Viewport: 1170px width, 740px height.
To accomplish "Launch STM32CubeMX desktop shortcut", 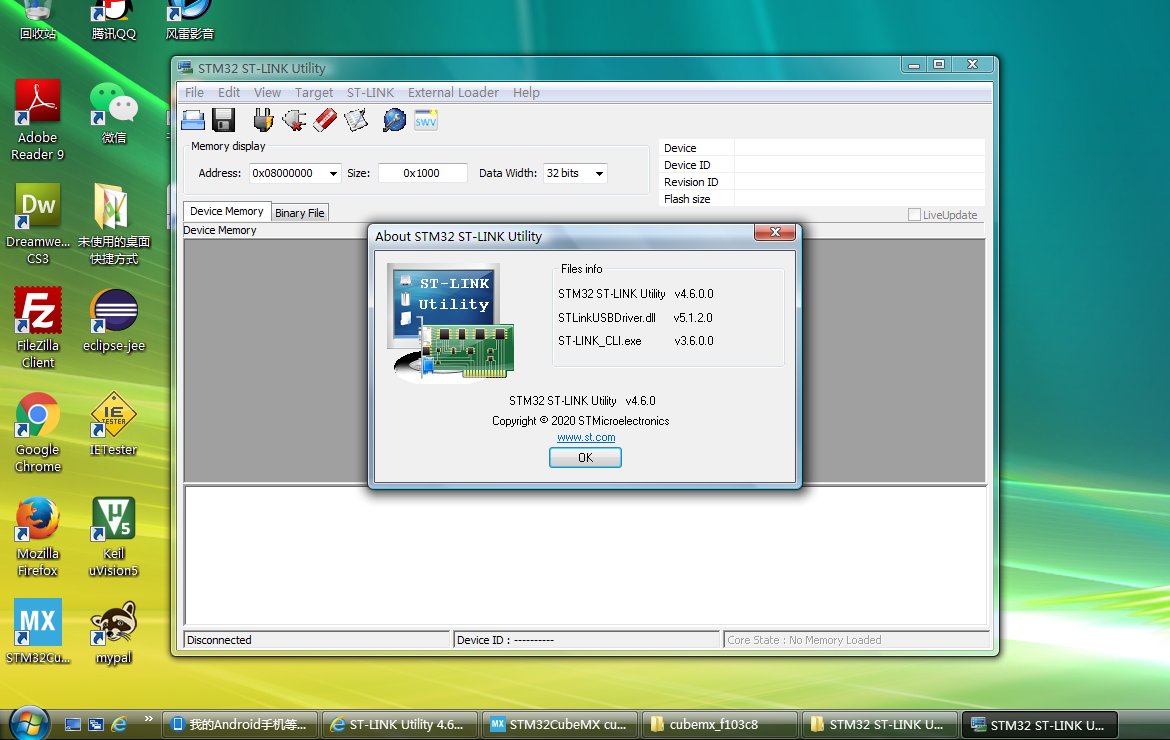I will [38, 631].
